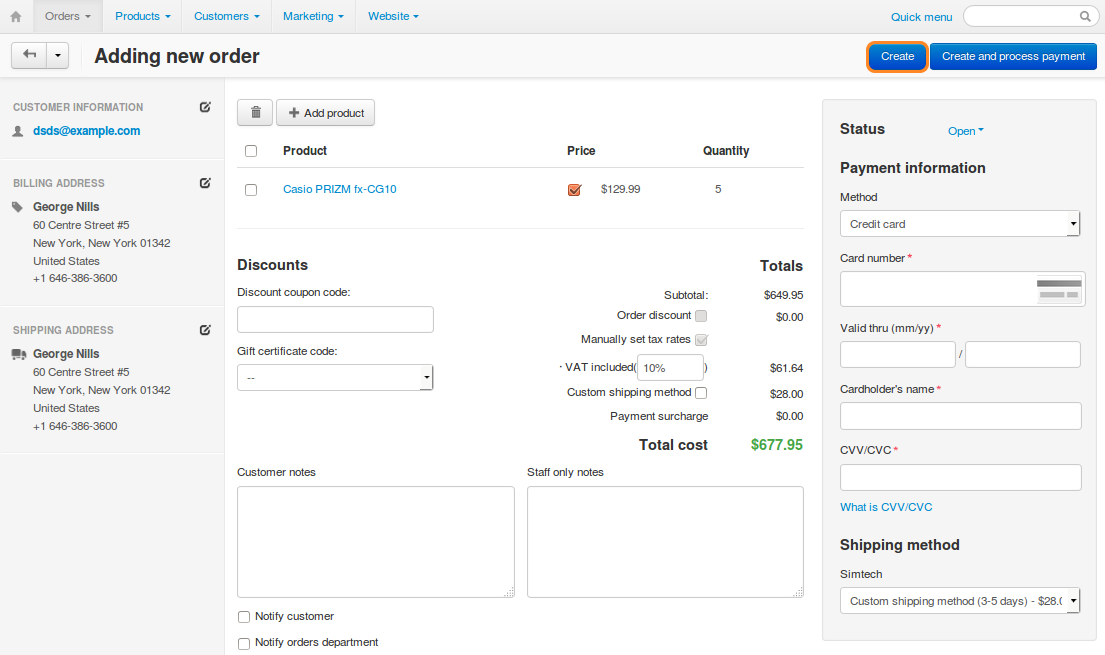Open the Products menu
This screenshot has width=1105, height=655.
(x=142, y=16)
